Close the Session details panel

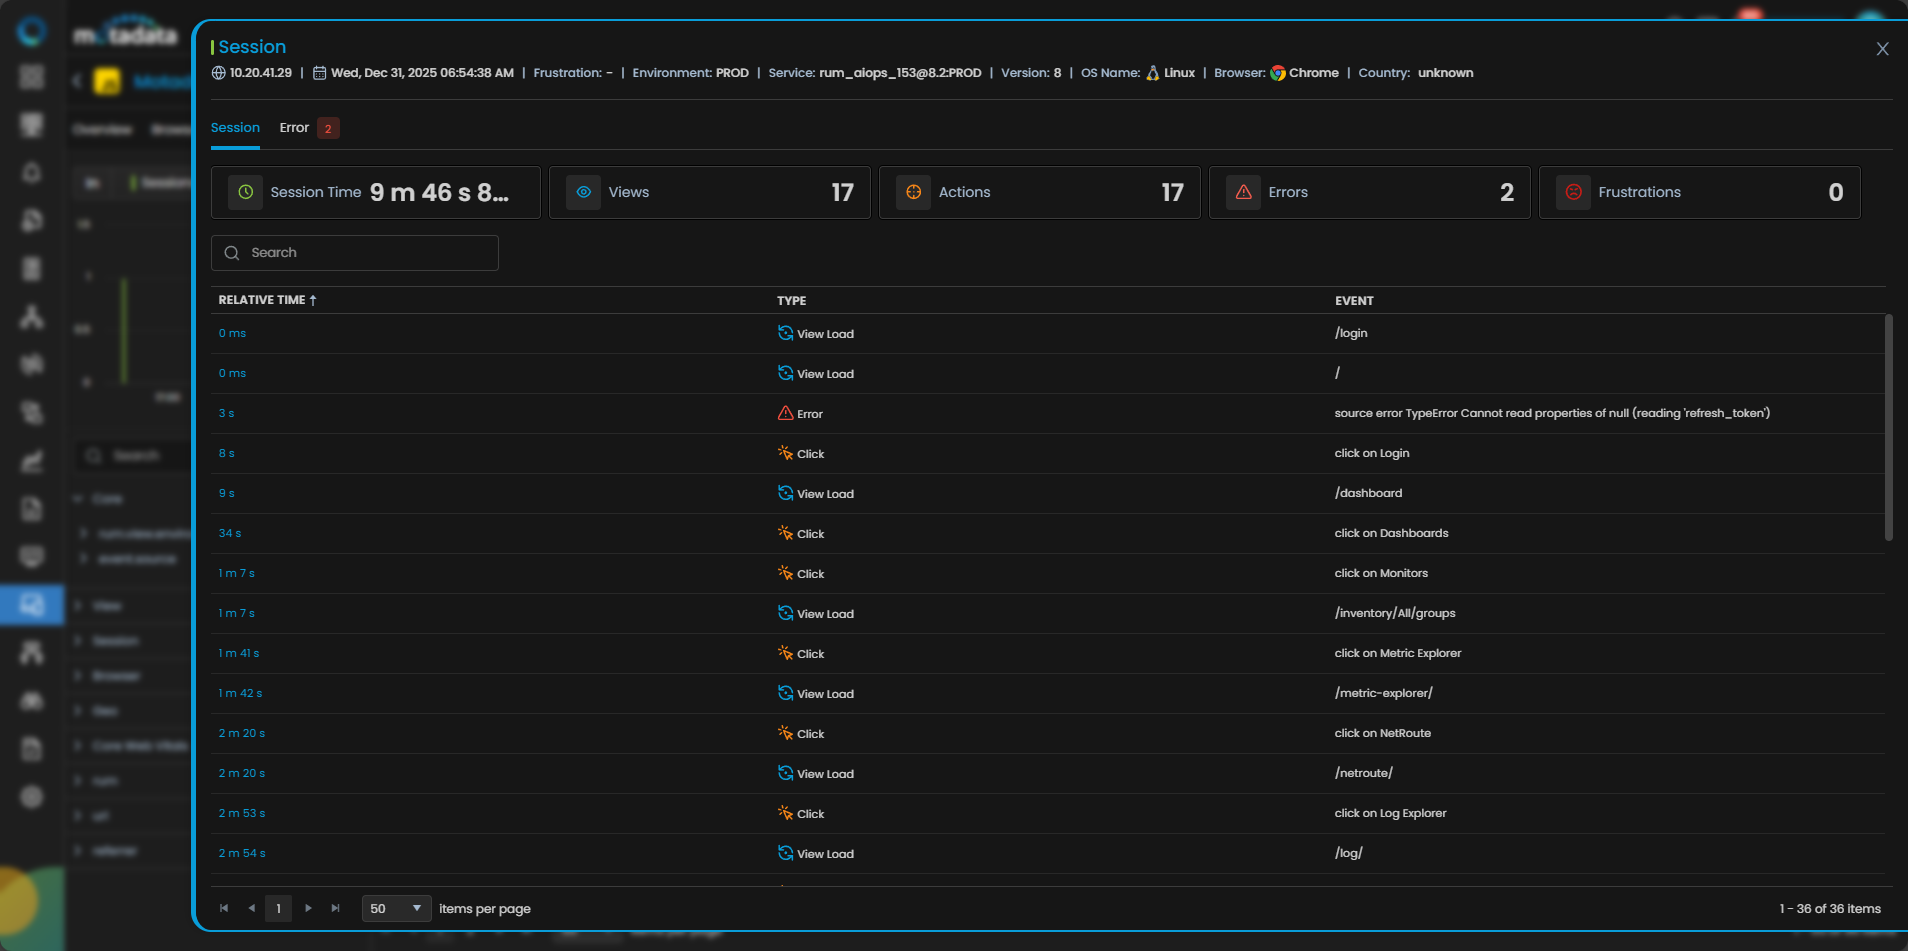(1882, 49)
